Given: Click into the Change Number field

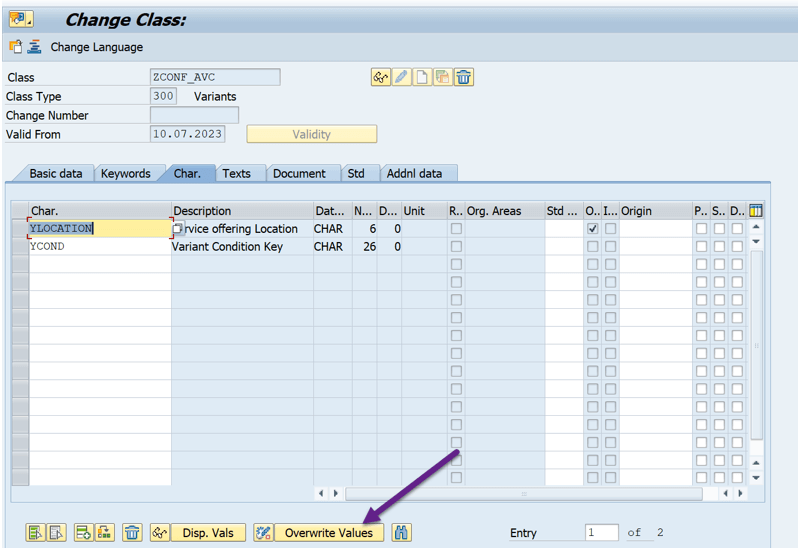Looking at the screenshot, I should [x=194, y=115].
